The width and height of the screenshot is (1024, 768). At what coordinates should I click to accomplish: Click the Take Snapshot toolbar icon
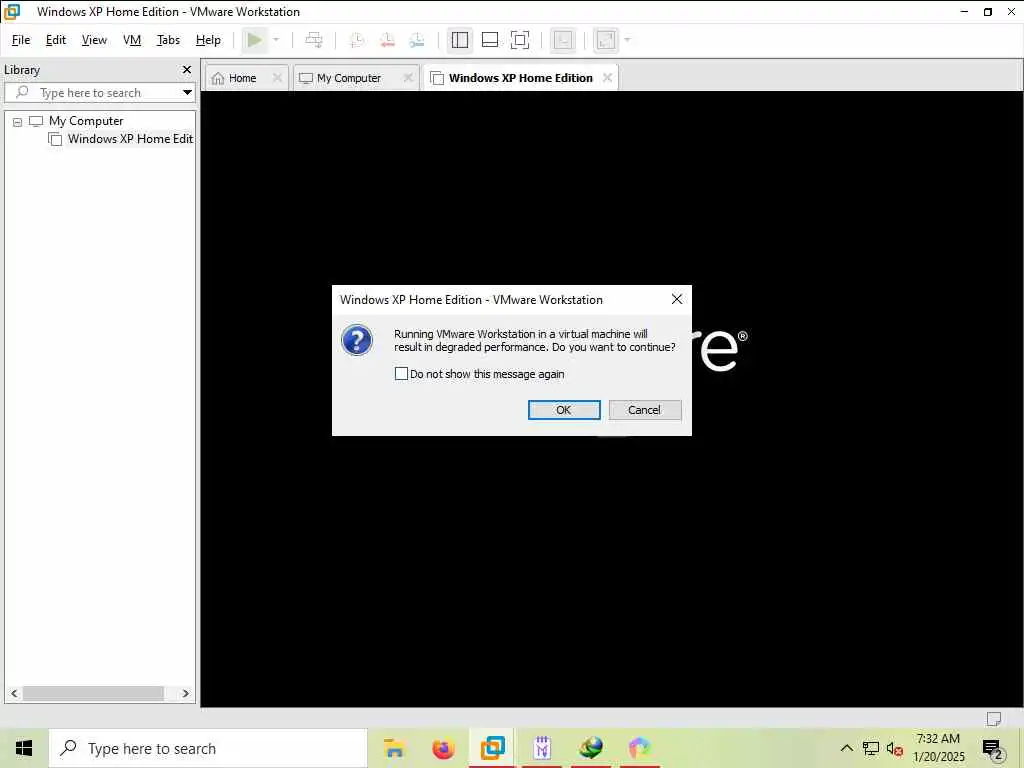click(x=357, y=40)
